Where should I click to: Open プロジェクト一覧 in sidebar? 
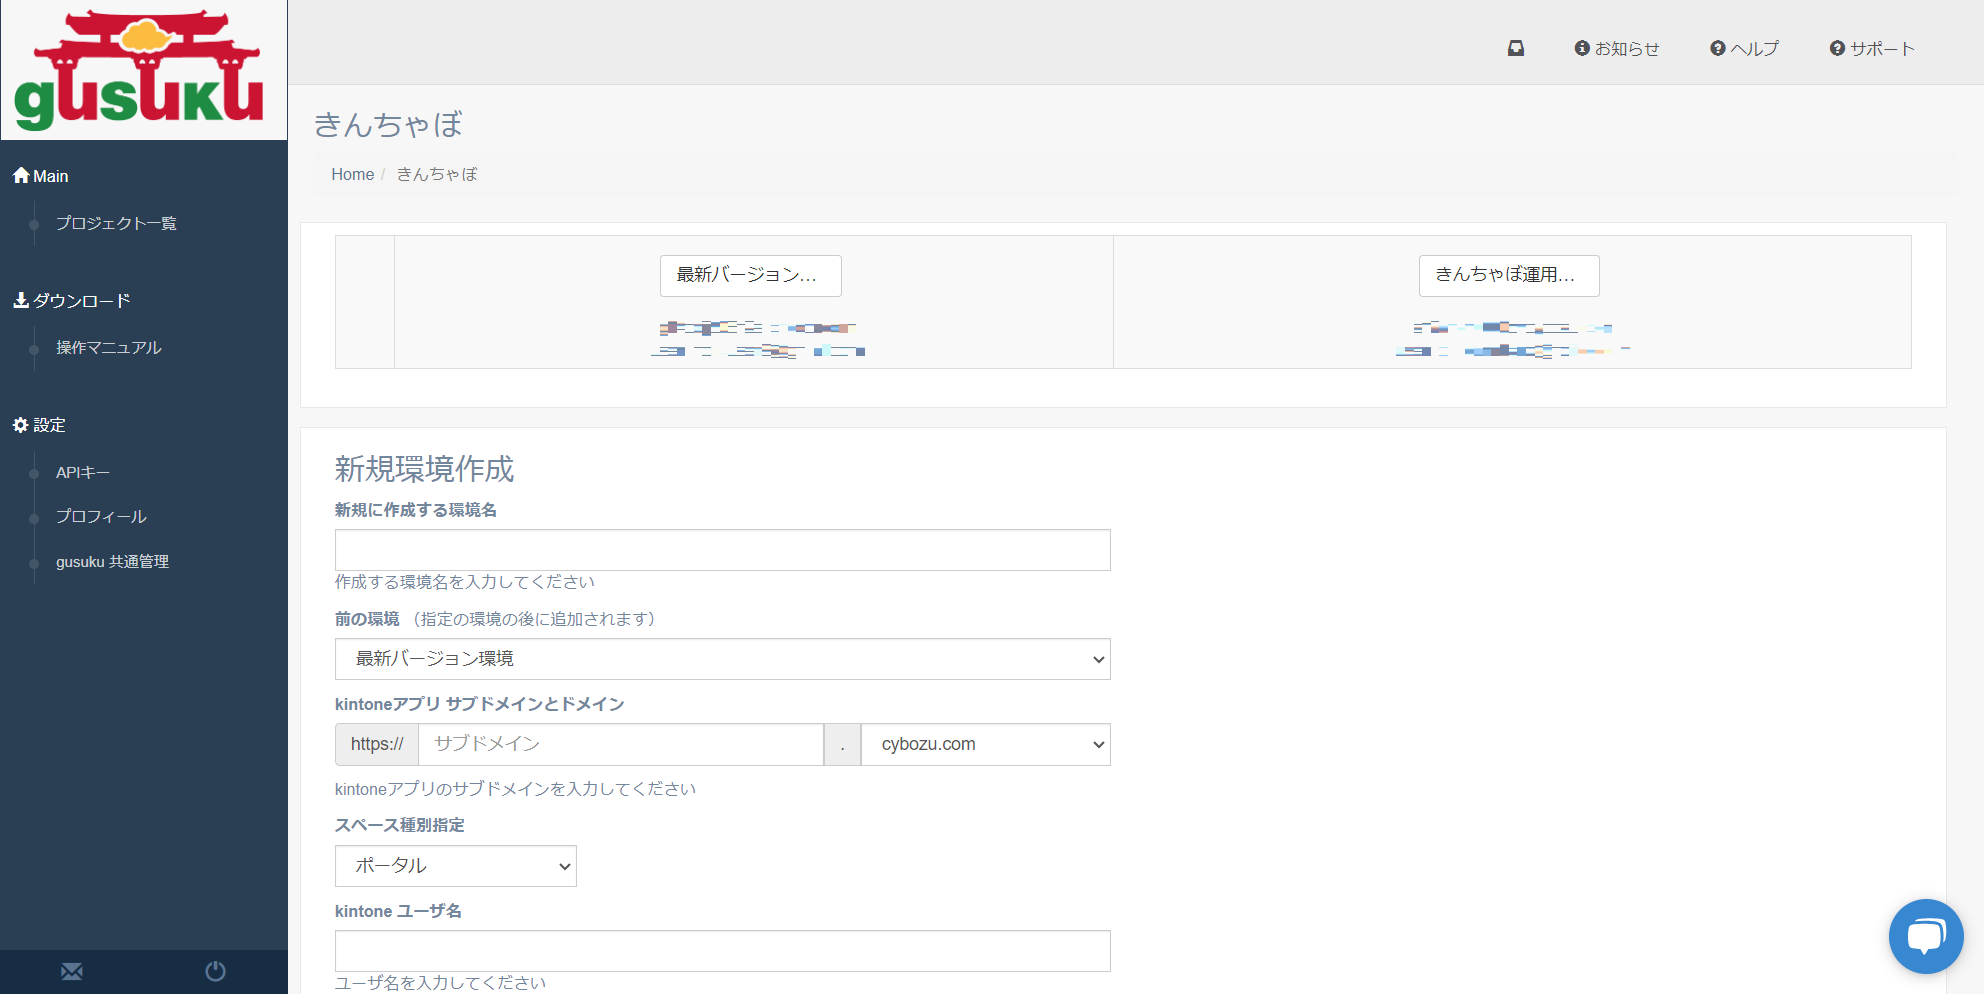coord(116,223)
